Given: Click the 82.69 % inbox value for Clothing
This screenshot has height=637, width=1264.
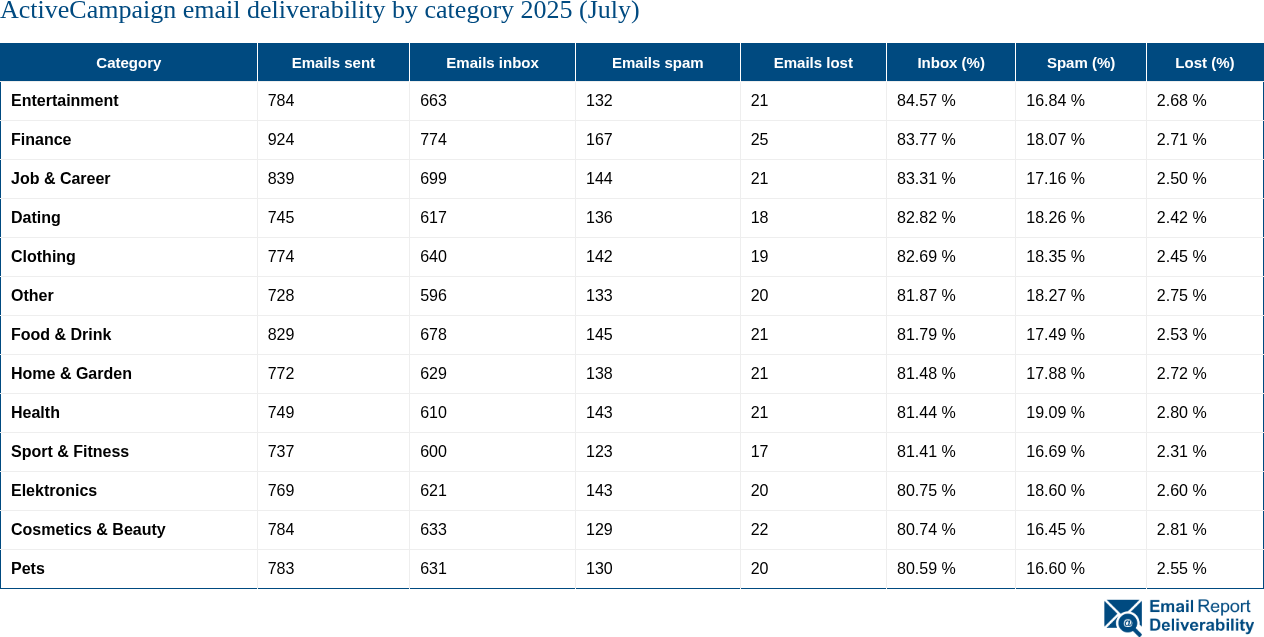Looking at the screenshot, I should (926, 257).
